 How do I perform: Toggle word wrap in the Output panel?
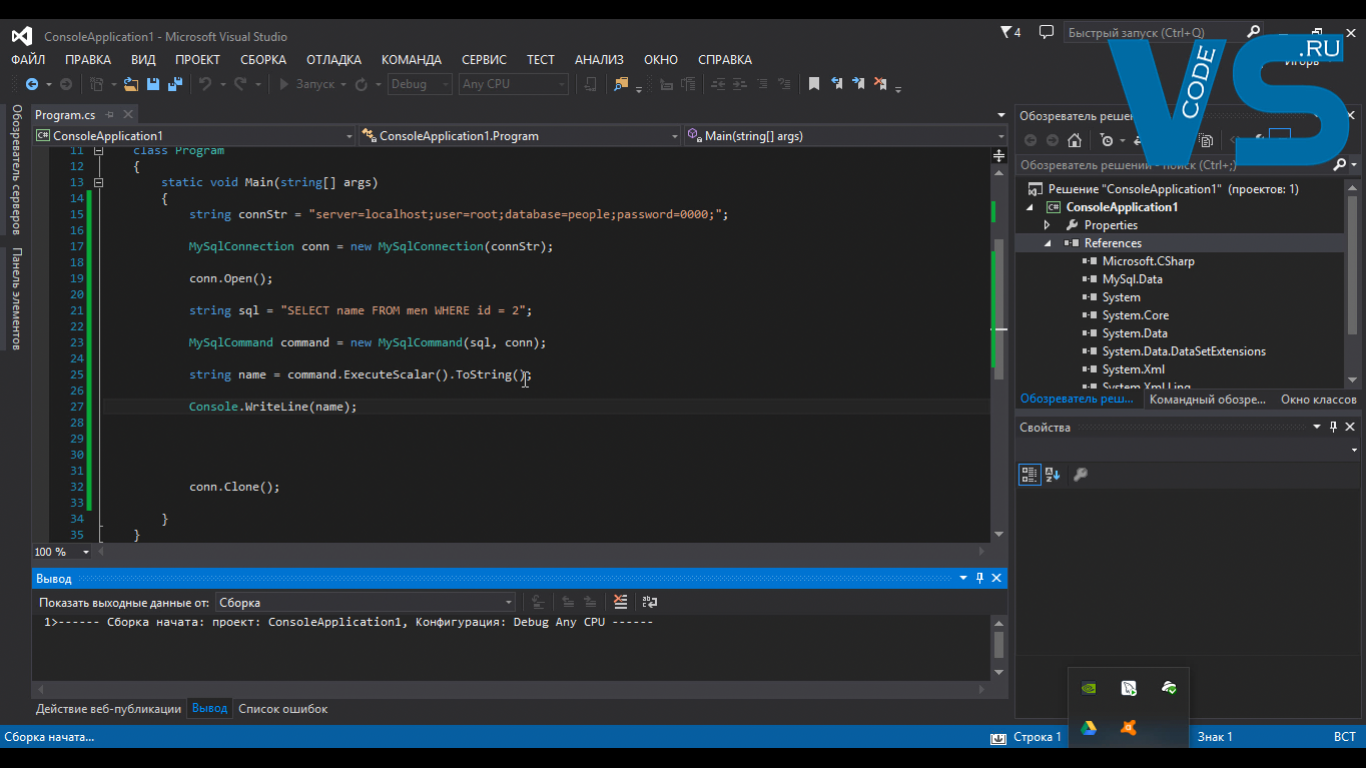tap(650, 602)
